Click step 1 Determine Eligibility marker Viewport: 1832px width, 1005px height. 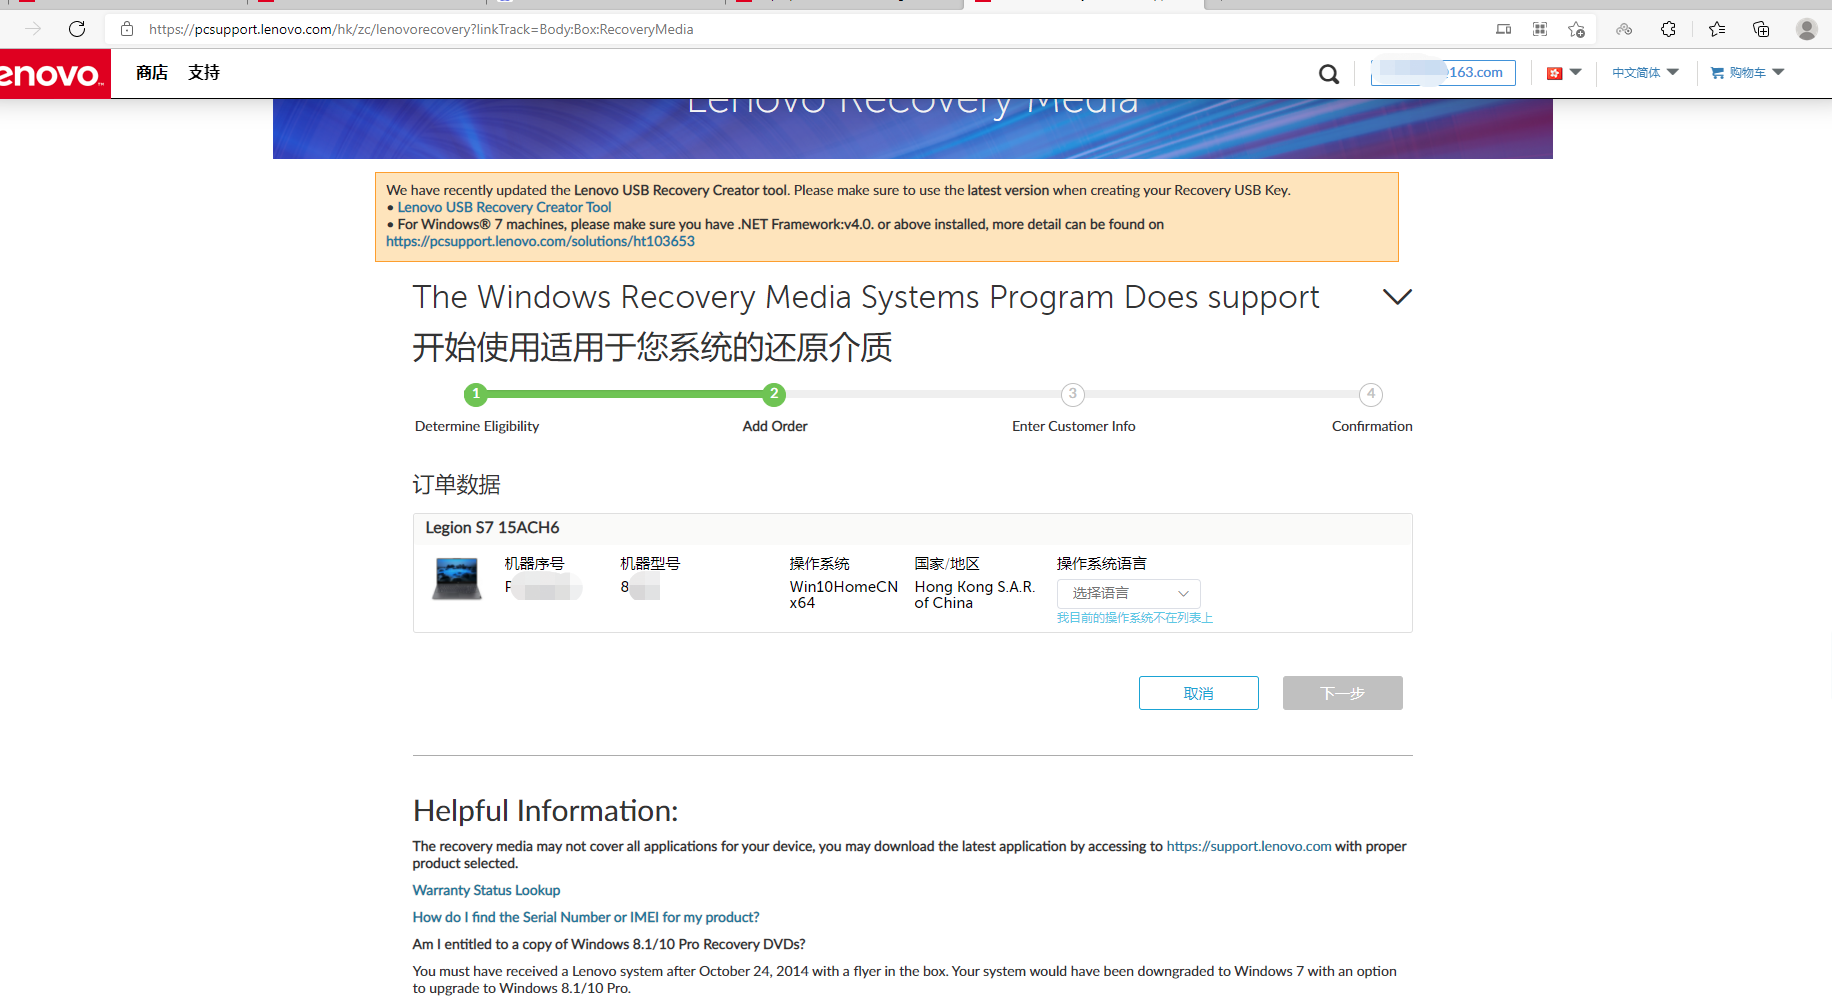click(476, 394)
